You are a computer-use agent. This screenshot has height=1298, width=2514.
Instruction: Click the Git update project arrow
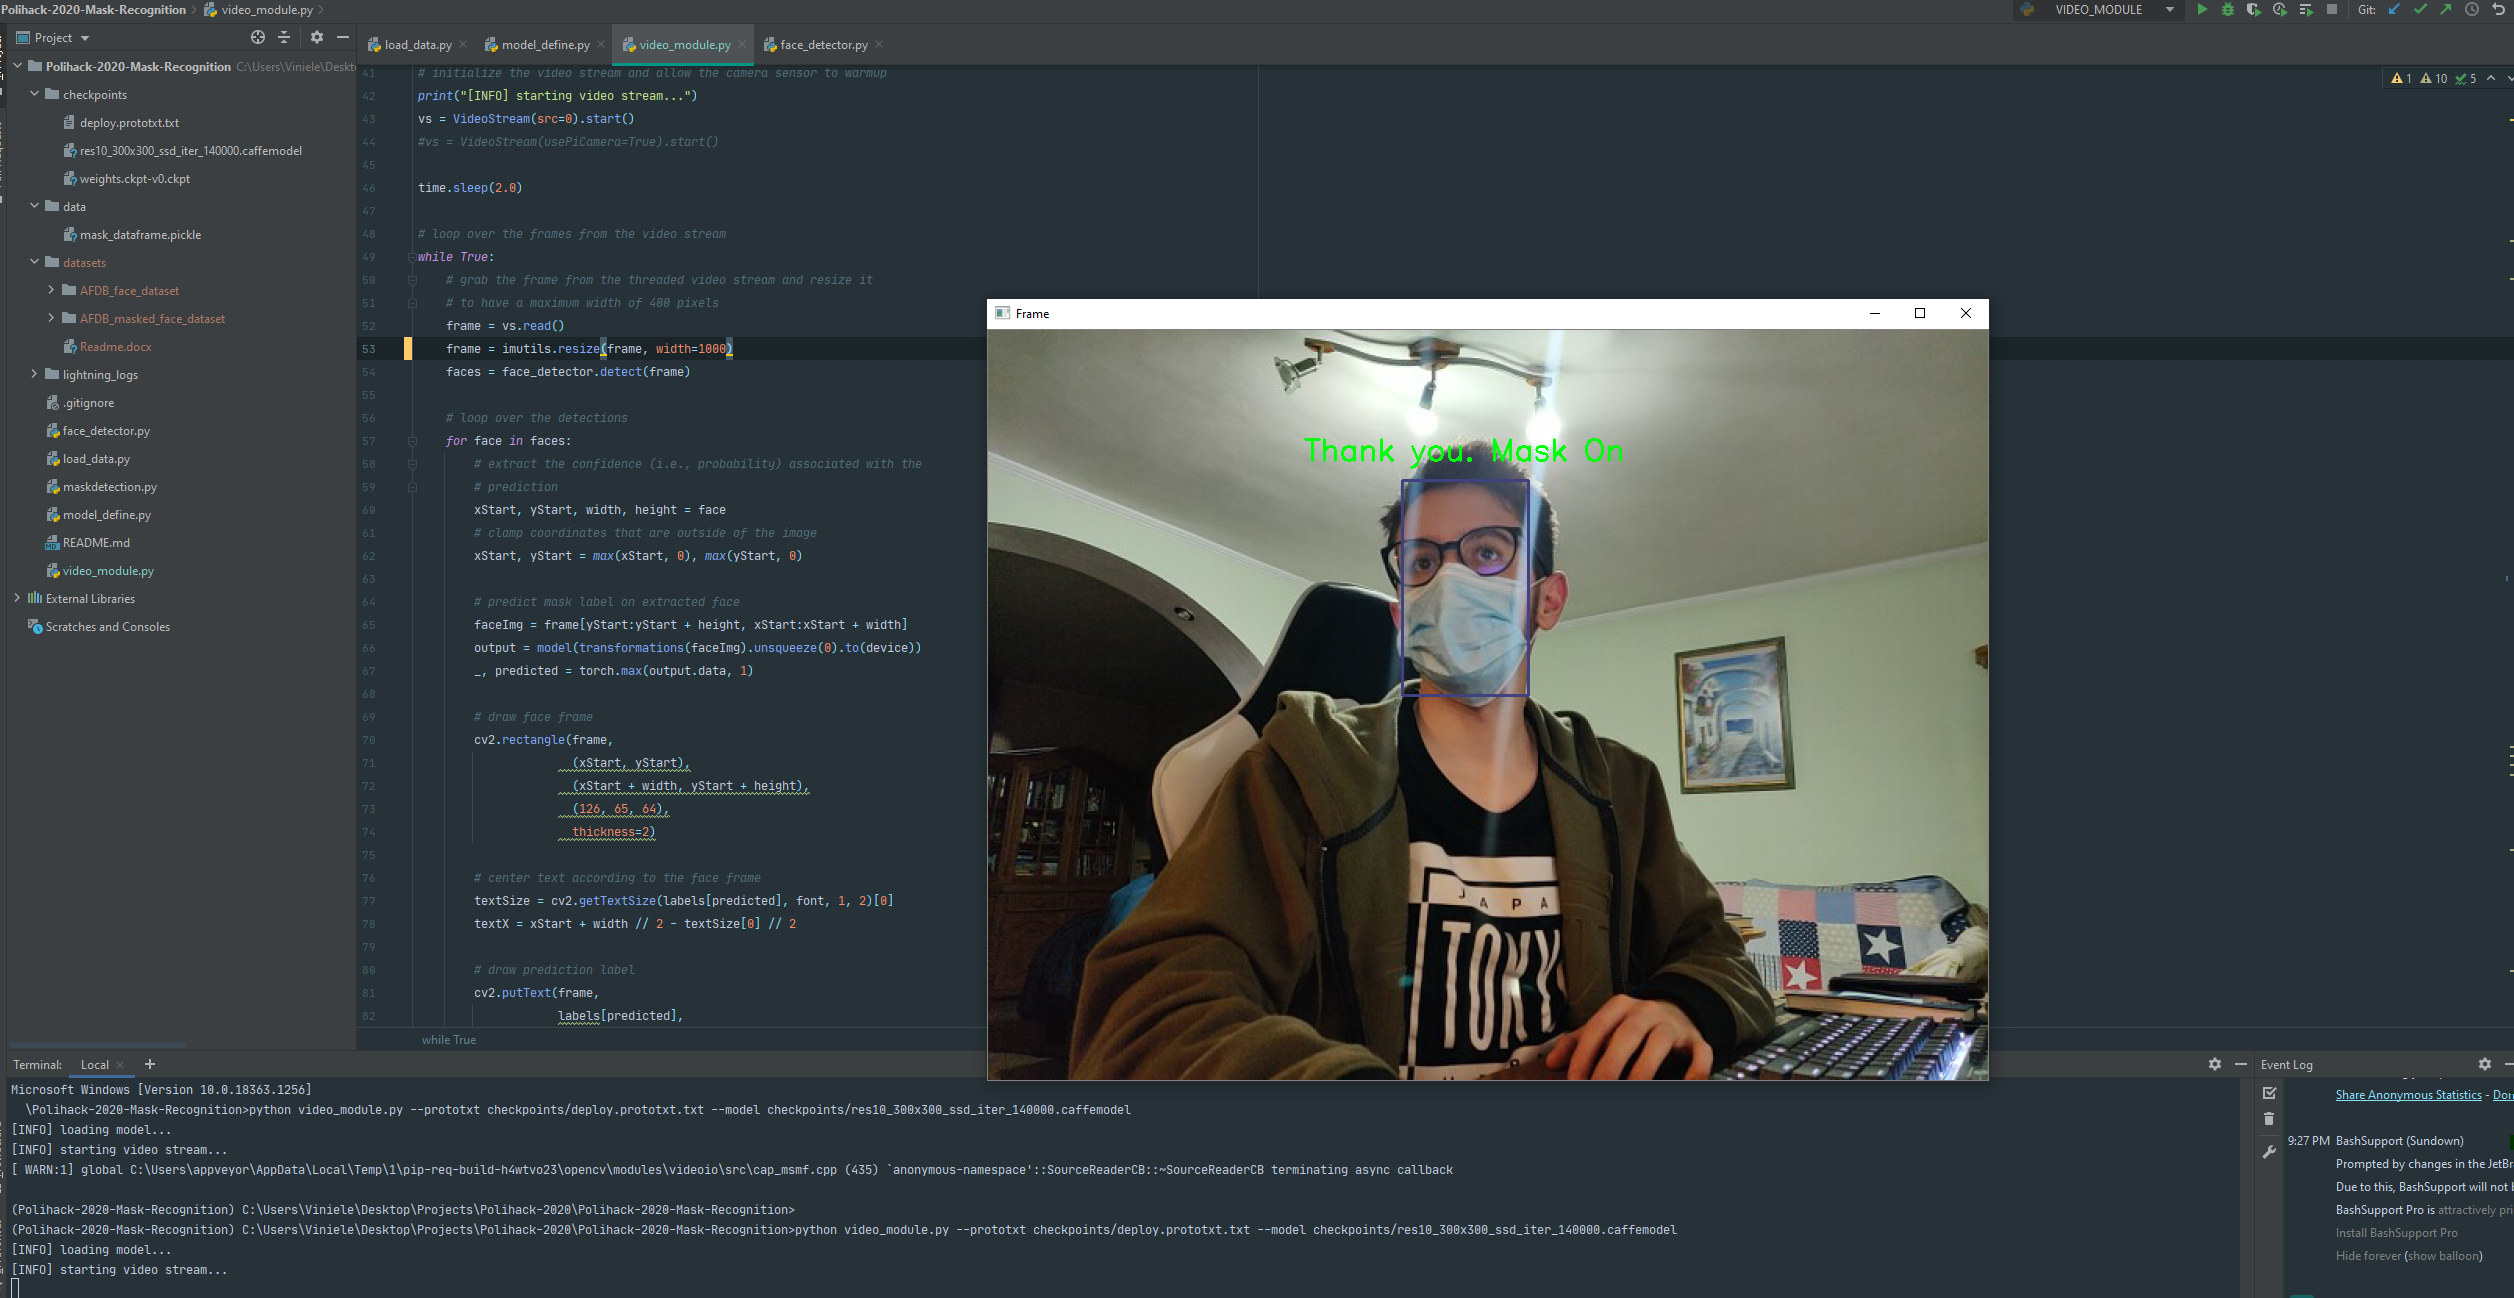point(2394,10)
